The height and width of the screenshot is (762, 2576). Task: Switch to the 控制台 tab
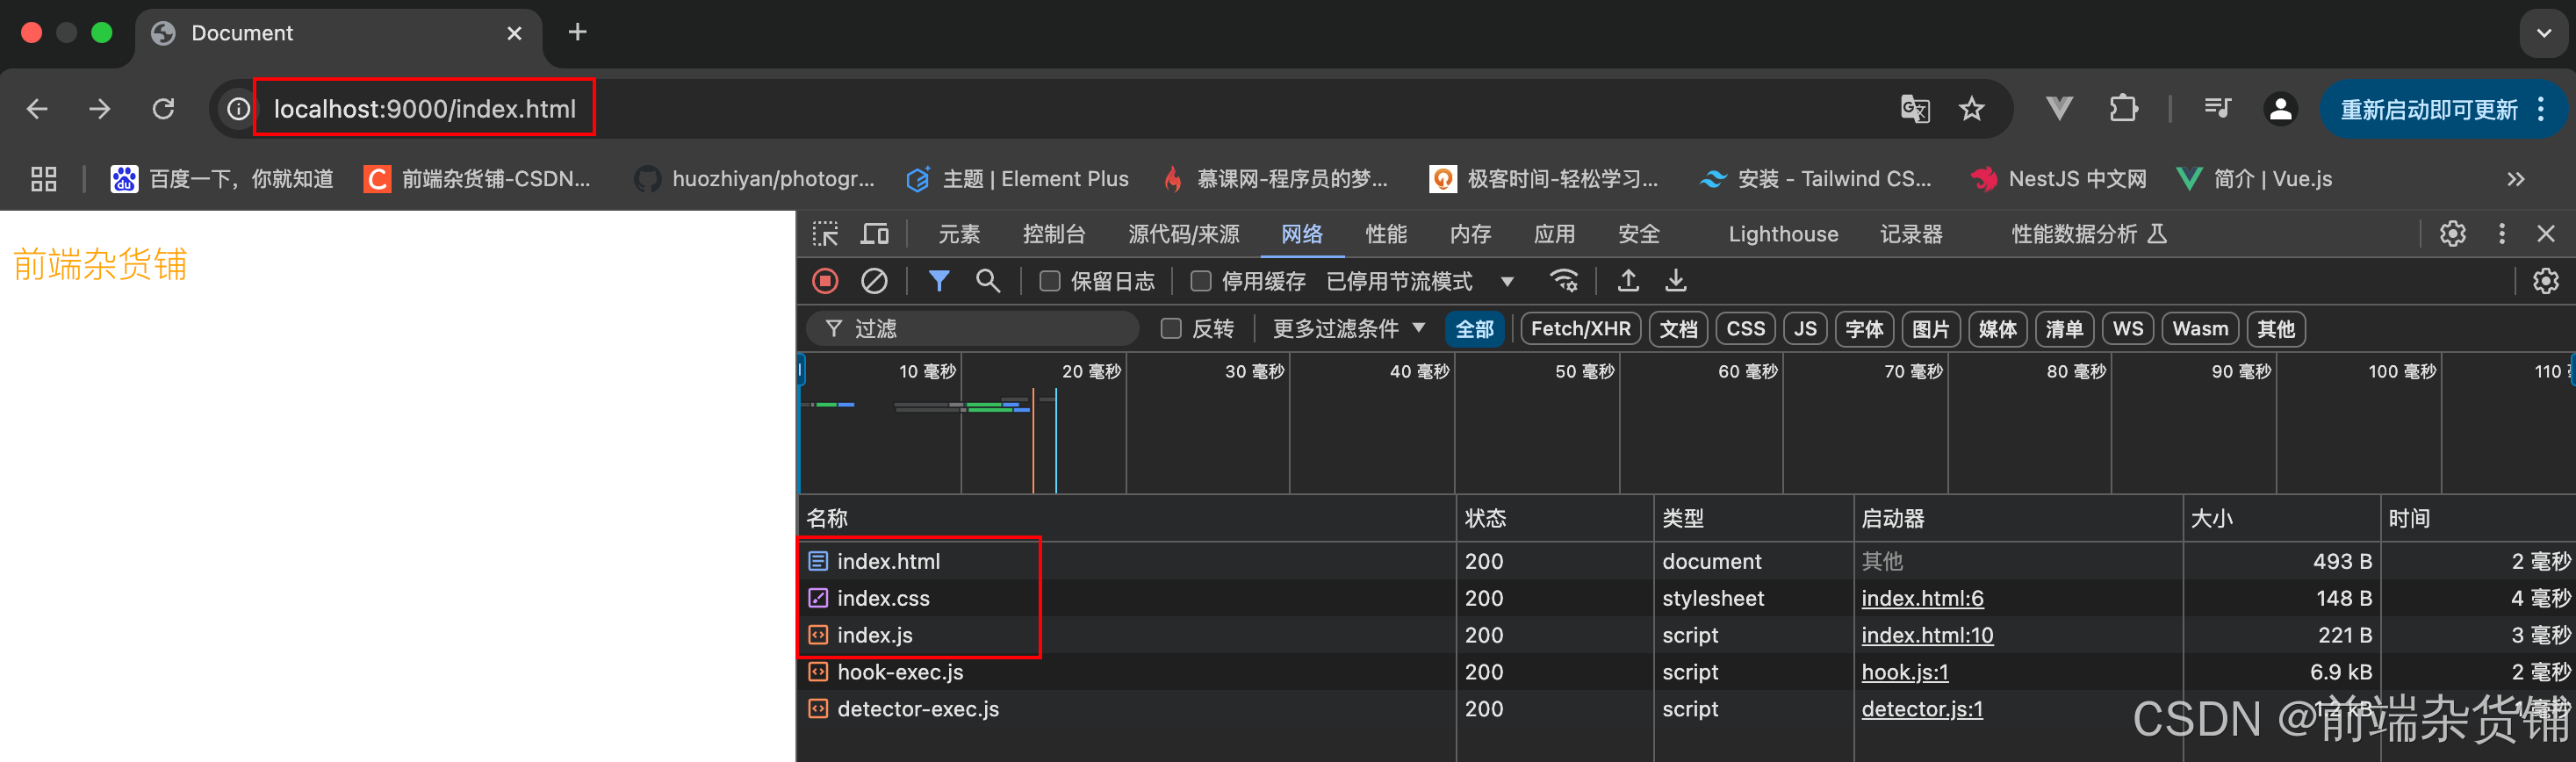coord(1054,234)
